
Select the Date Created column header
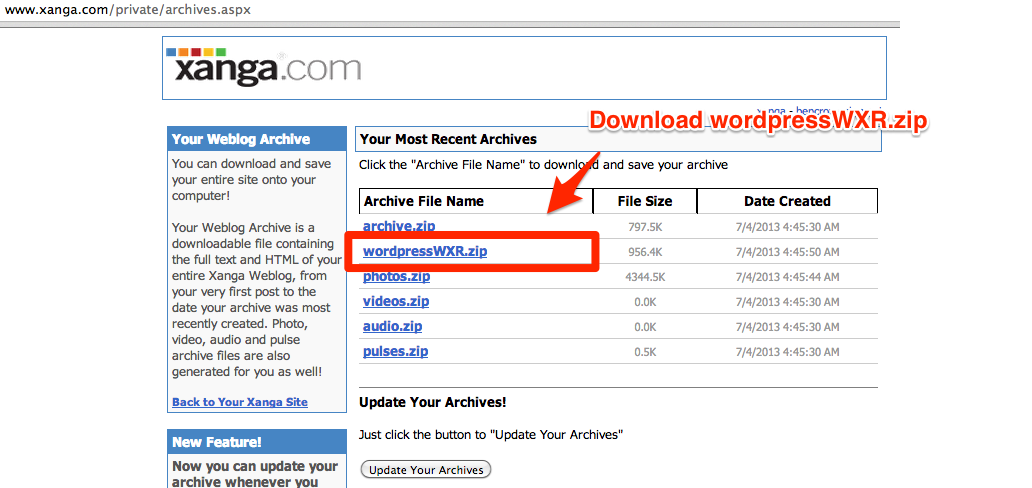pos(787,201)
